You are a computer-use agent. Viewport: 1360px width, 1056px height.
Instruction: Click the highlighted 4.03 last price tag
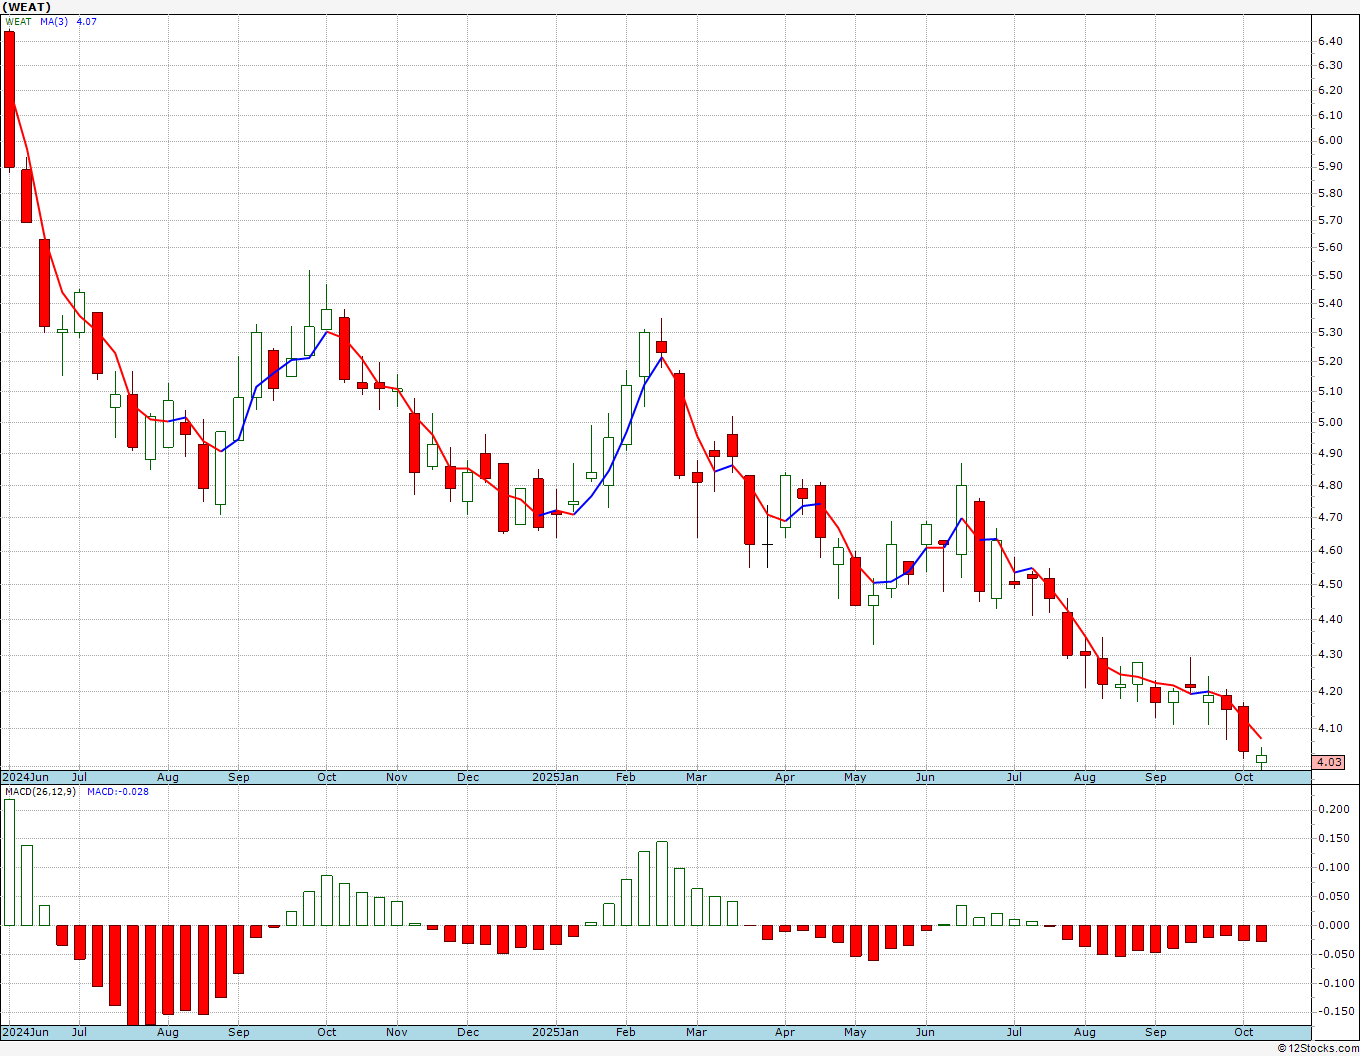pos(1329,762)
